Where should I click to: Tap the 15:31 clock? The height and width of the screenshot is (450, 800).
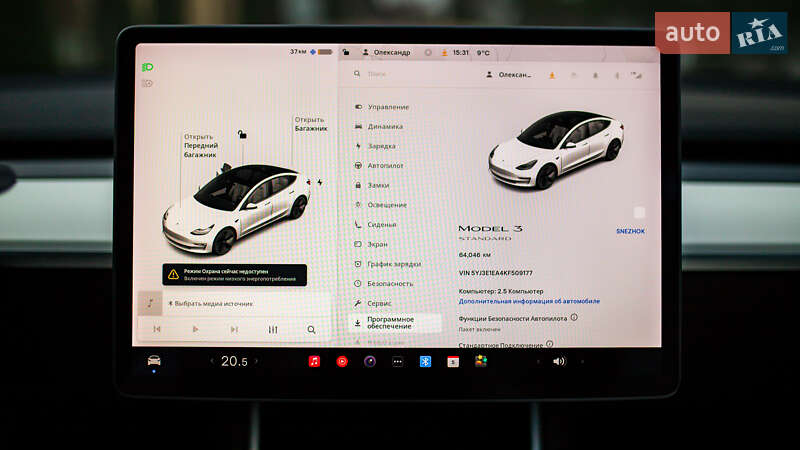tap(460, 53)
